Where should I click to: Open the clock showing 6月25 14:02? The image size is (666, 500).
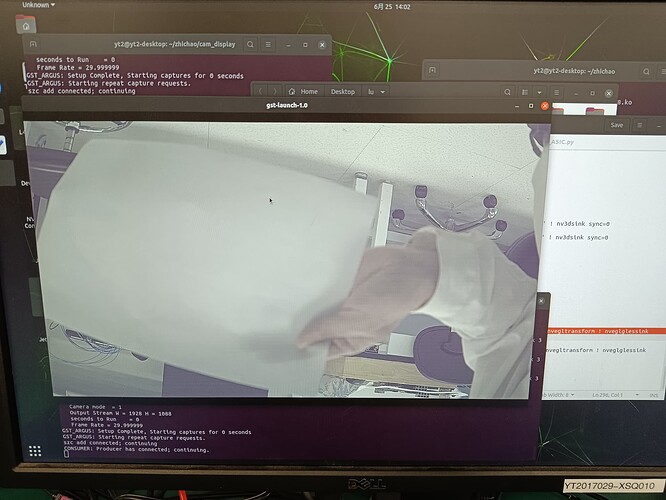pyautogui.click(x=392, y=6)
